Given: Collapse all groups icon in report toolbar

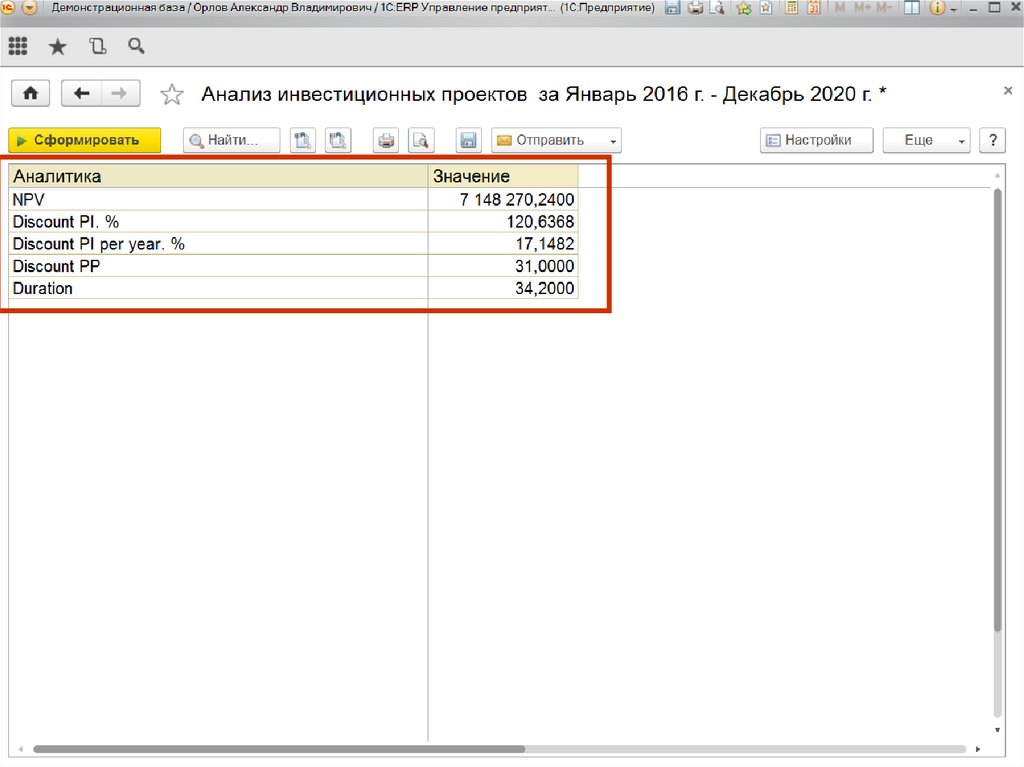Looking at the screenshot, I should 338,140.
